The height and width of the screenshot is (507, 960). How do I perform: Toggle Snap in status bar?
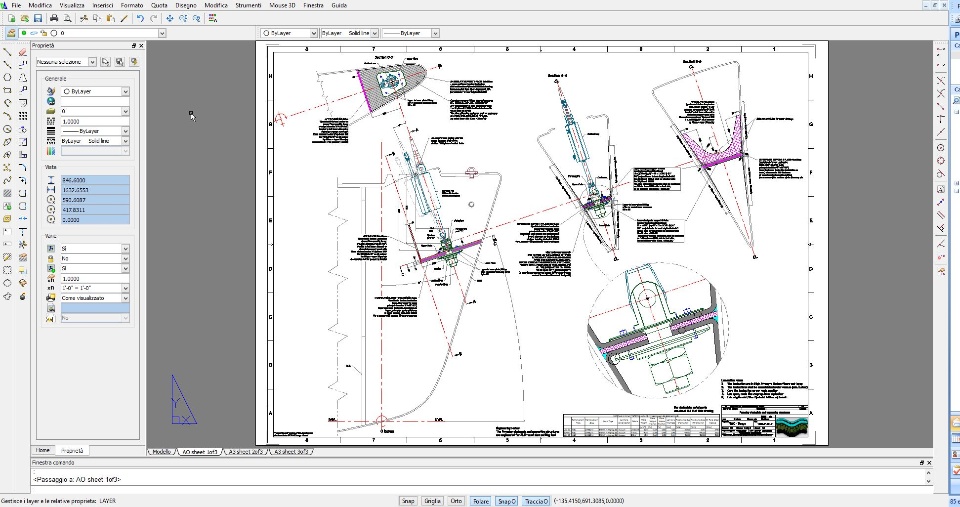coord(408,501)
